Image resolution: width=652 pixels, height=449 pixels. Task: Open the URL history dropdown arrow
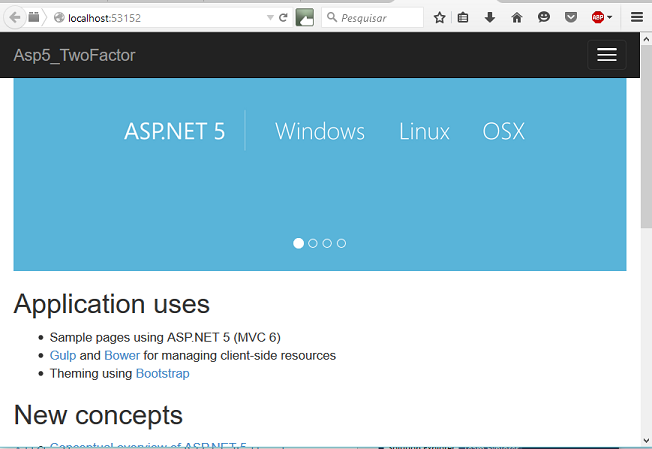click(270, 17)
